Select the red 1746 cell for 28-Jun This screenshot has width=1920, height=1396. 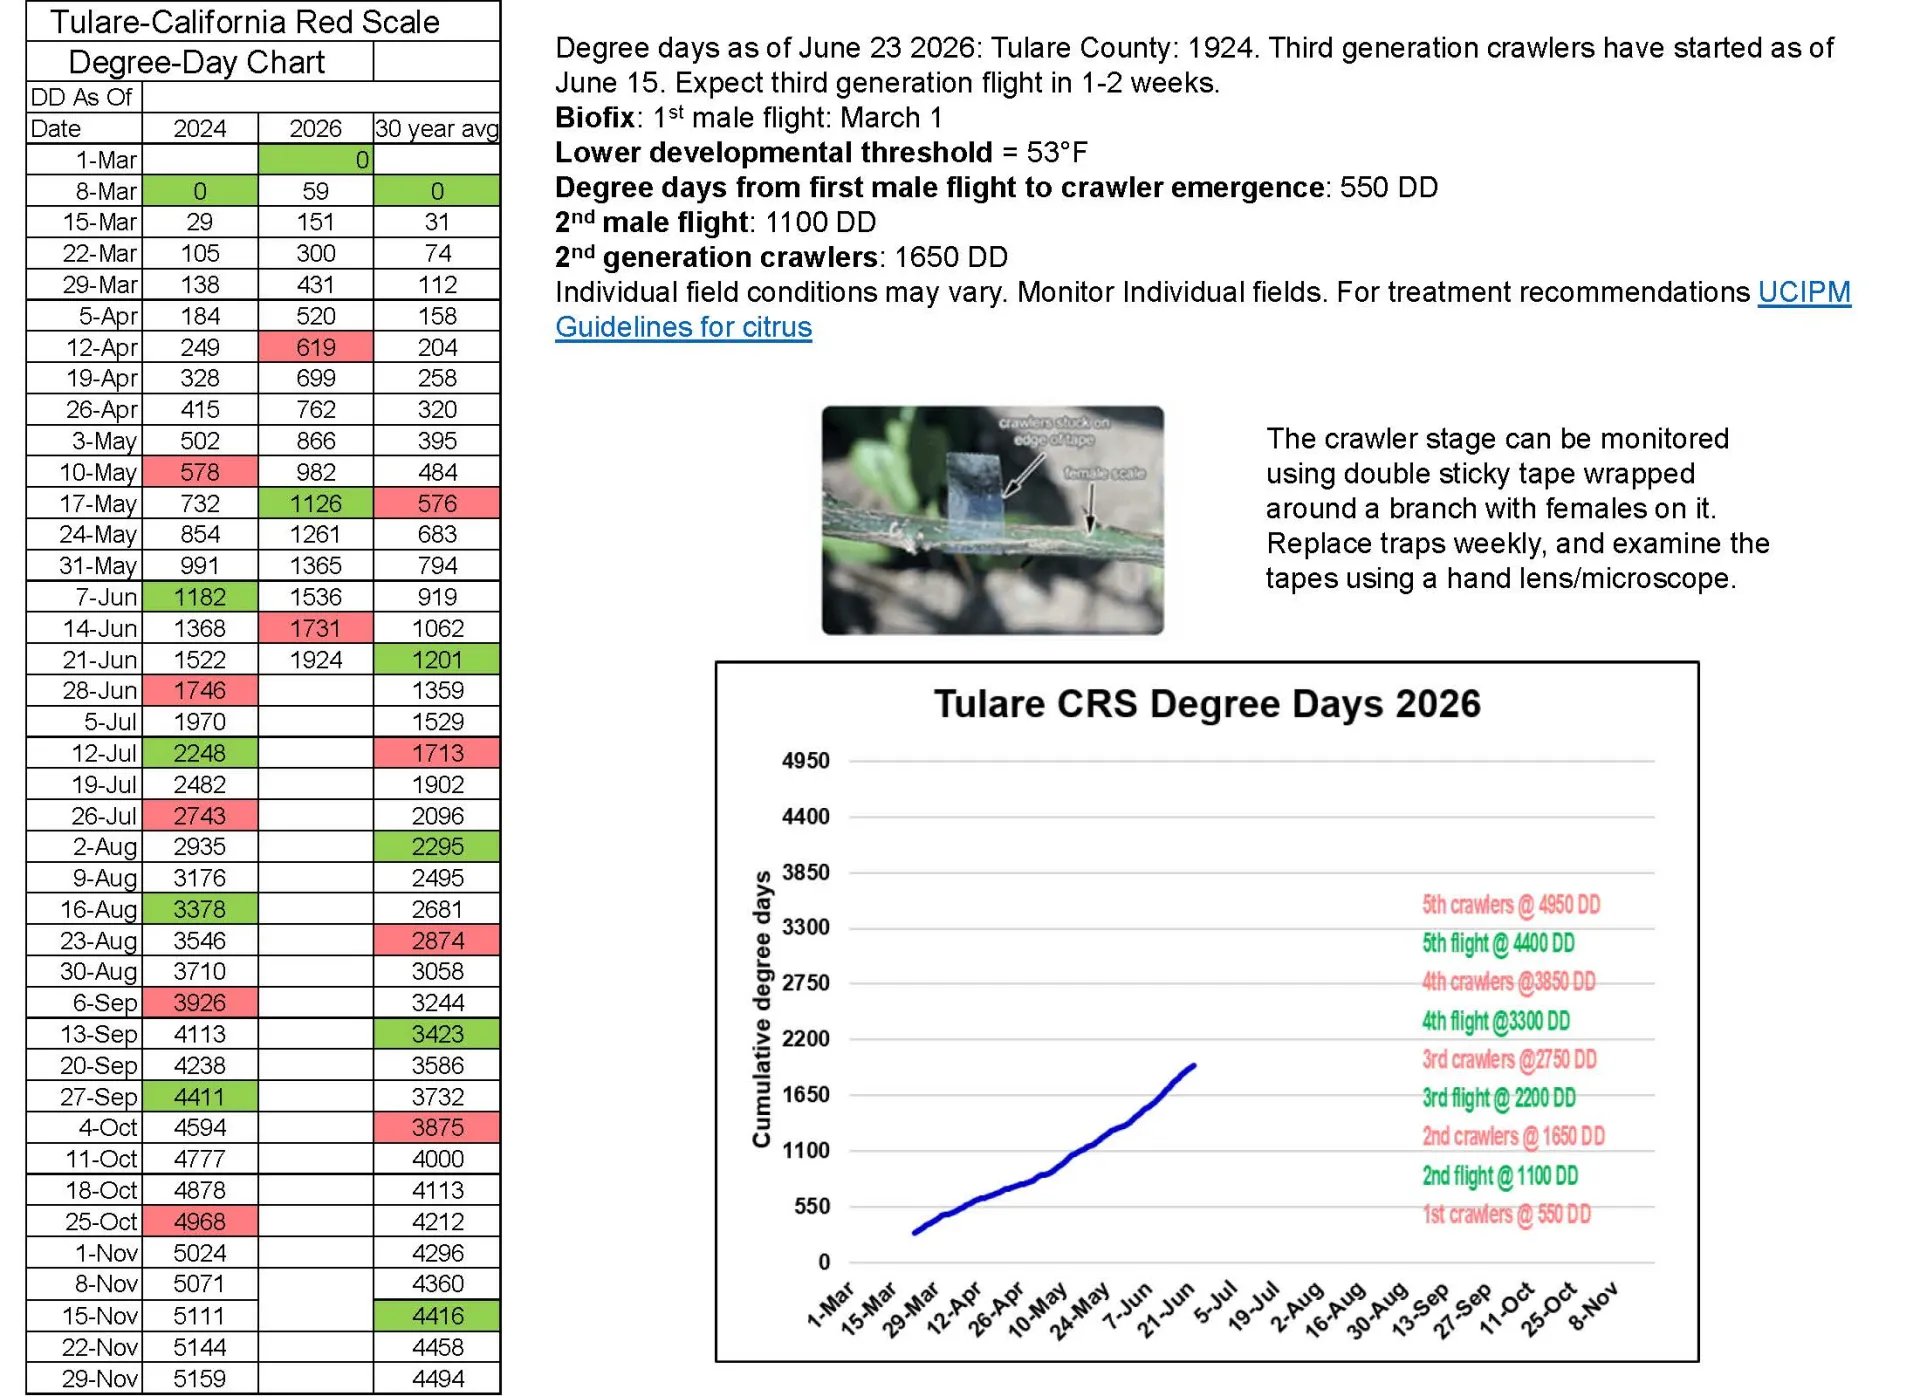(x=200, y=690)
